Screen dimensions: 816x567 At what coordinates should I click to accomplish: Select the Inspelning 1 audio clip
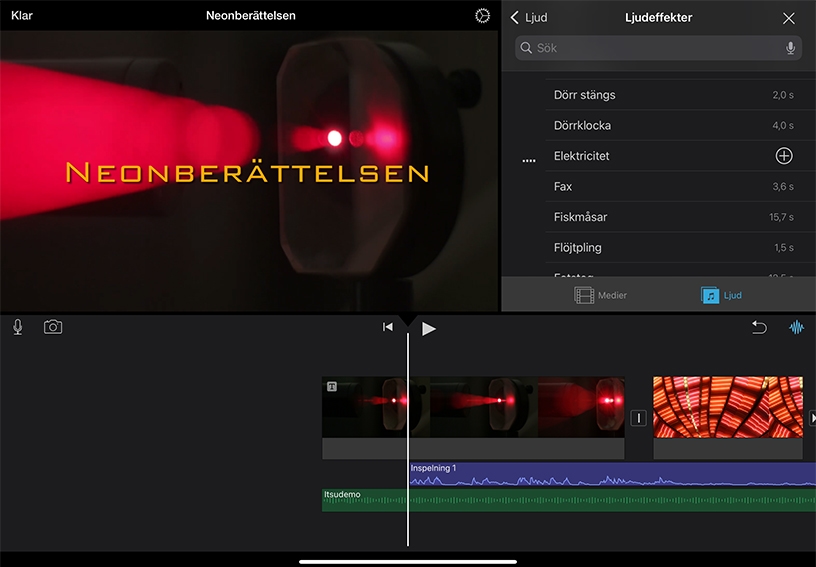coord(613,474)
